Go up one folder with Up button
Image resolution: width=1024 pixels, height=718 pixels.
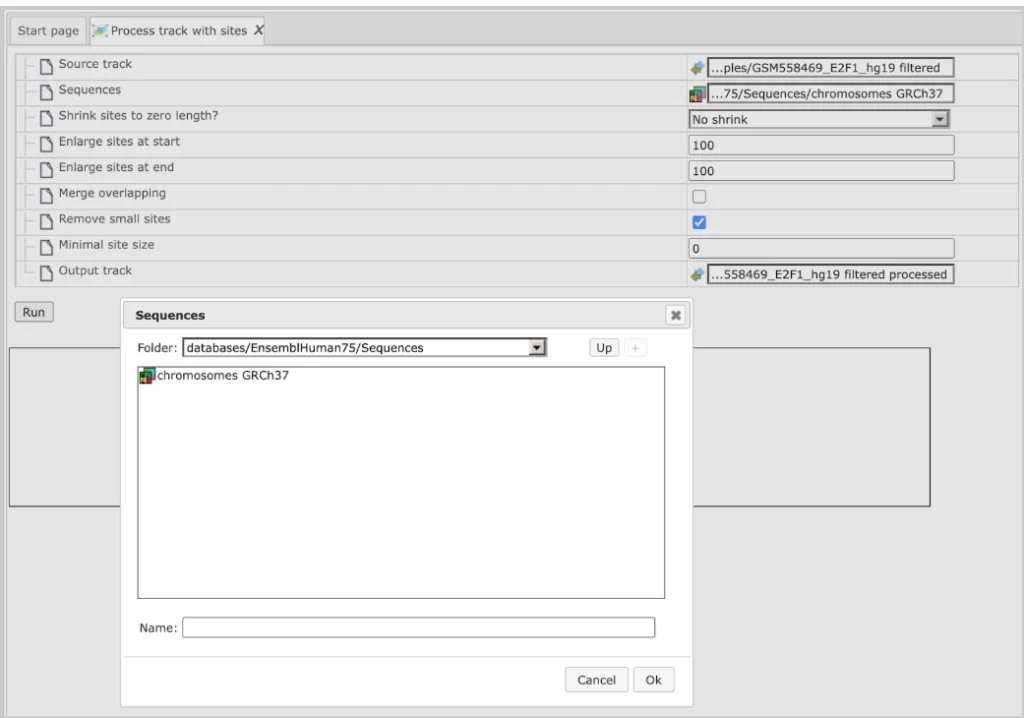(603, 348)
